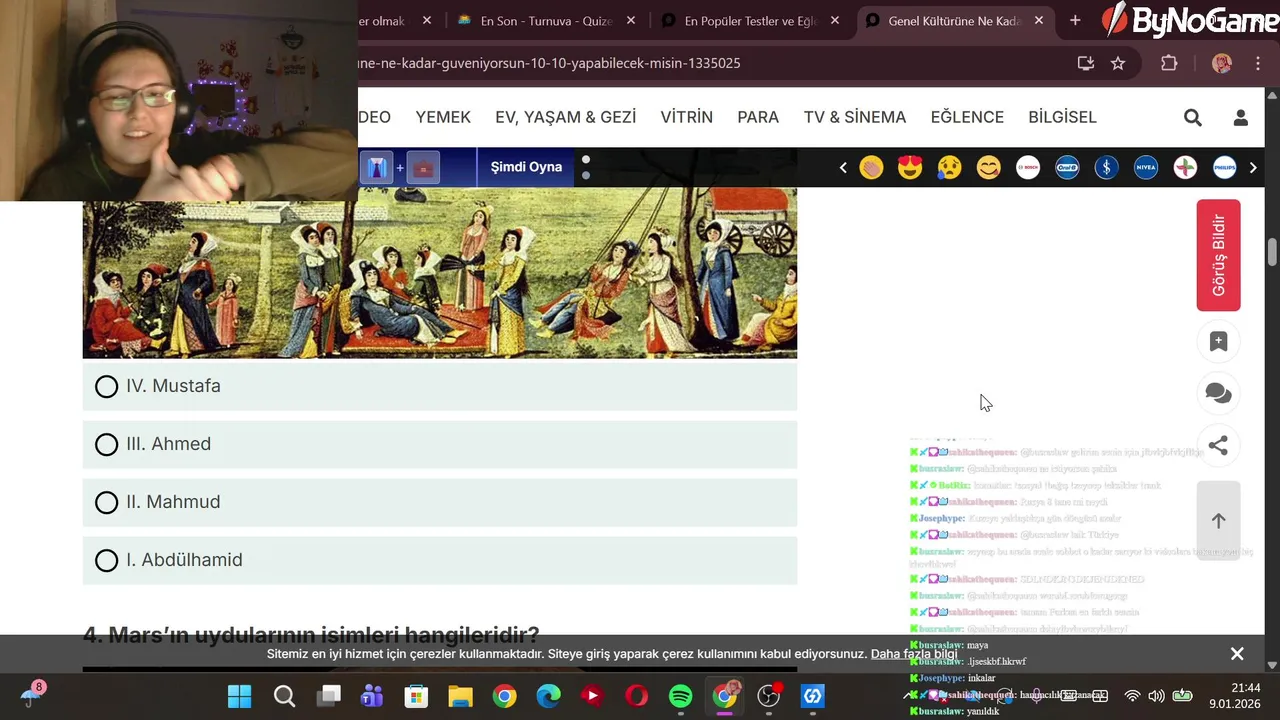
Task: Close the En Son - Turnuva tab
Action: (x=631, y=21)
